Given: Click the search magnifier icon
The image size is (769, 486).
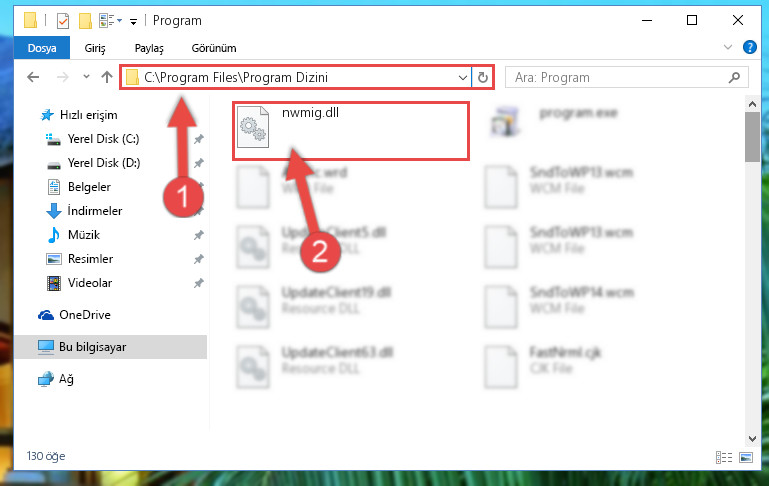Looking at the screenshot, I should click(x=734, y=77).
